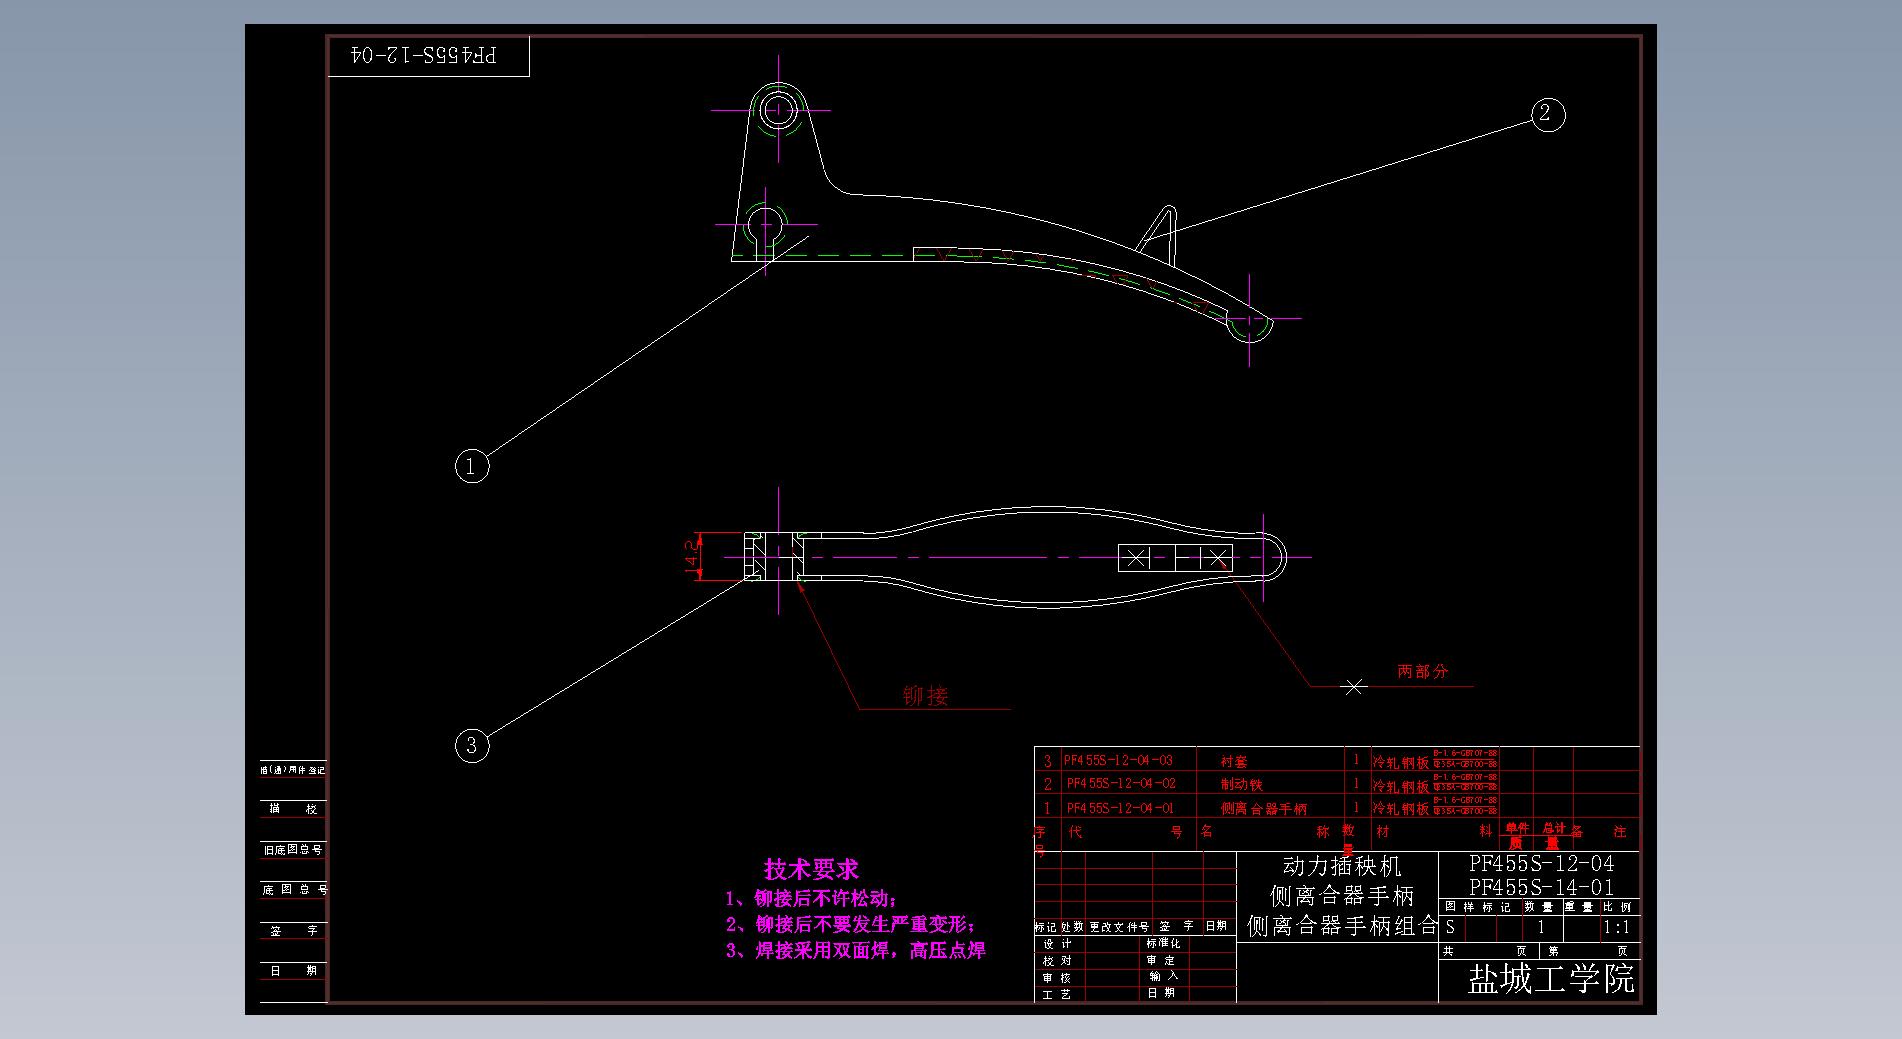1902x1039 pixels.
Task: Click the '审定' cell in title block
Action: [1162, 960]
